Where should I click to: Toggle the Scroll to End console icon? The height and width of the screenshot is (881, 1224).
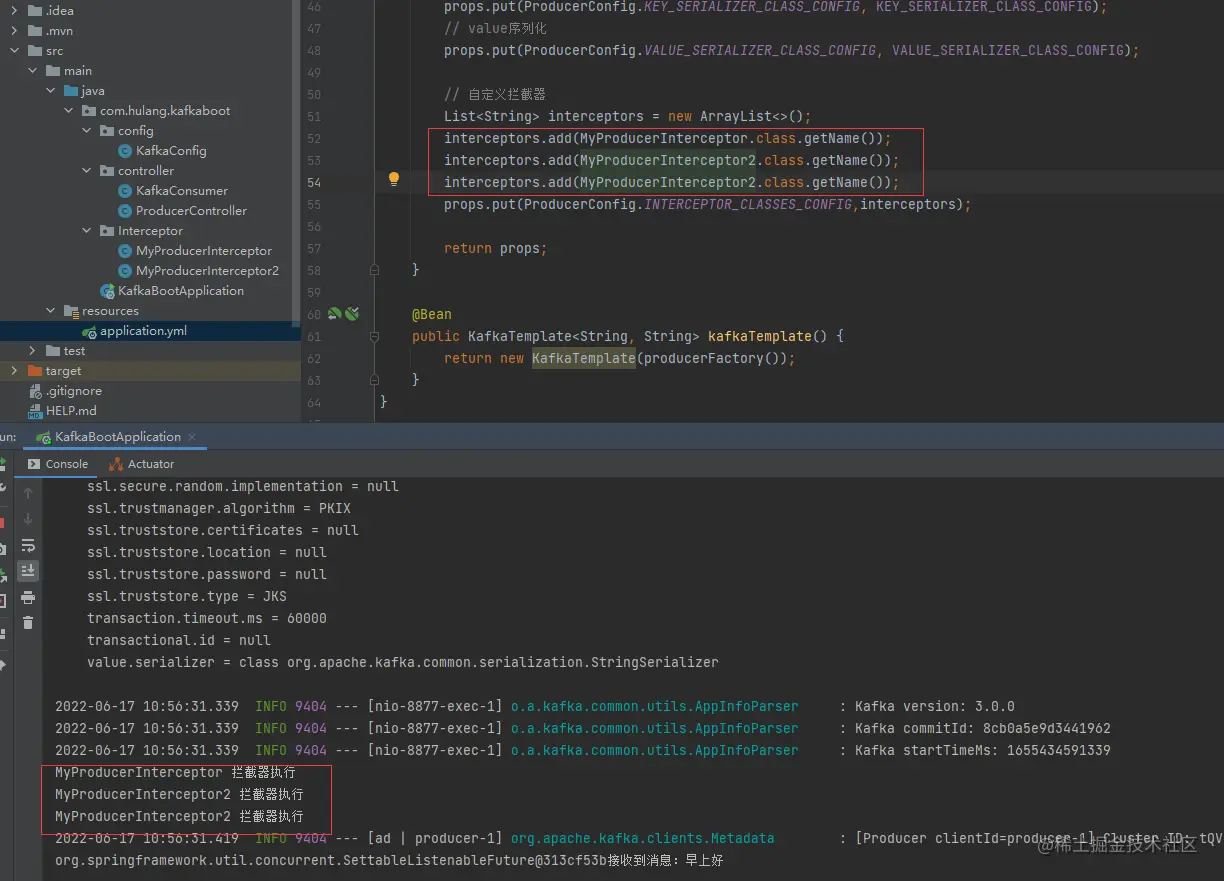(28, 570)
